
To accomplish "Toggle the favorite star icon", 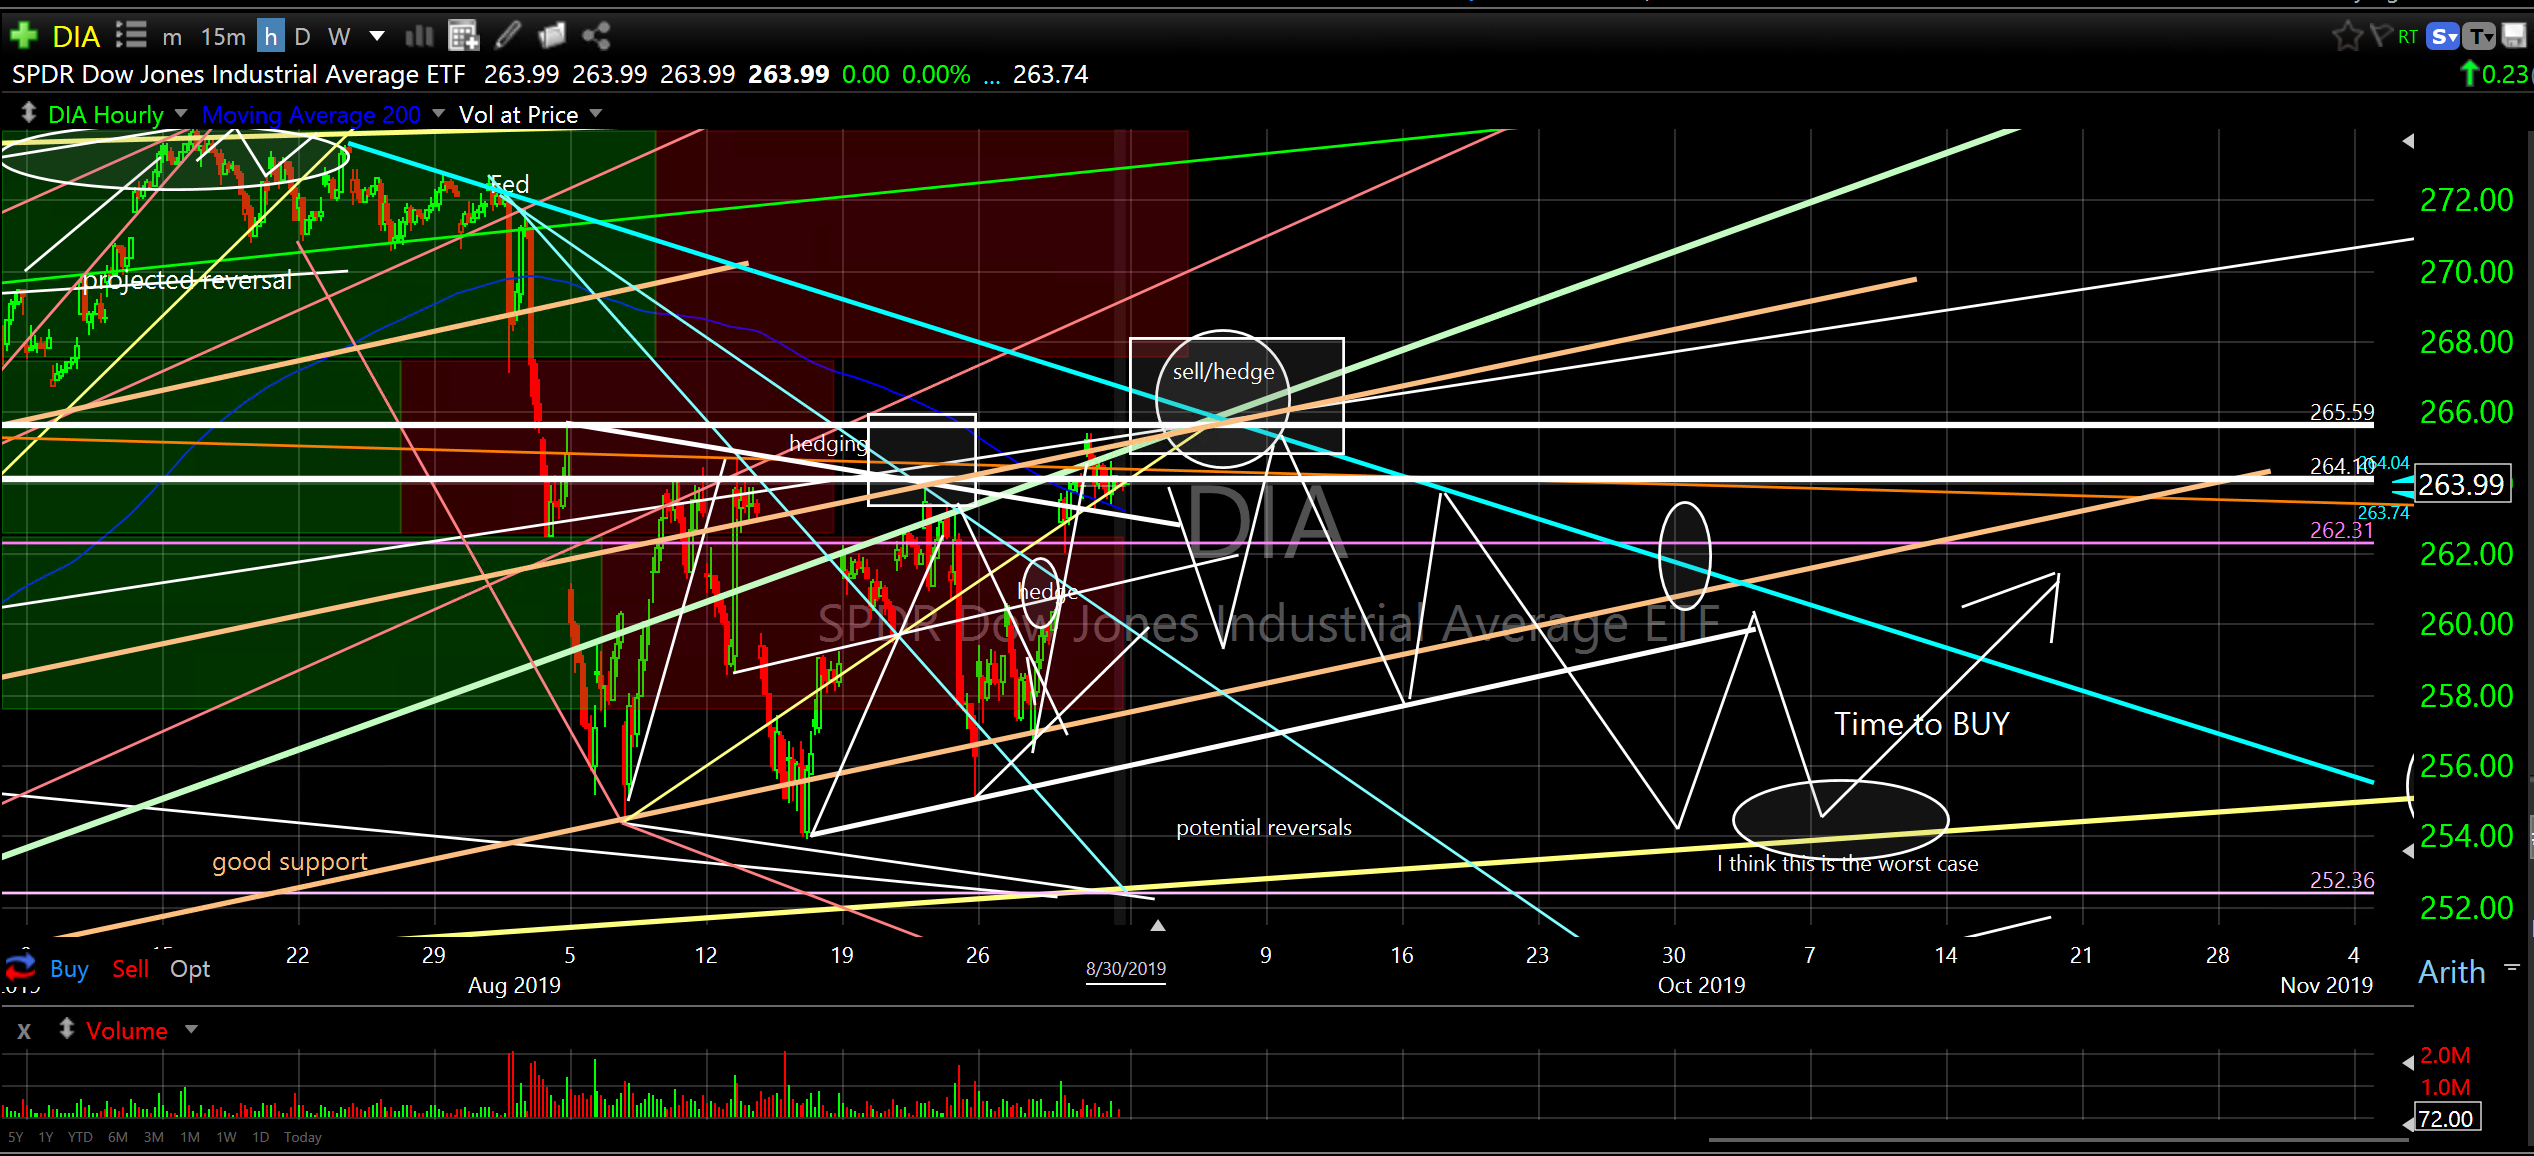I will (x=2346, y=37).
